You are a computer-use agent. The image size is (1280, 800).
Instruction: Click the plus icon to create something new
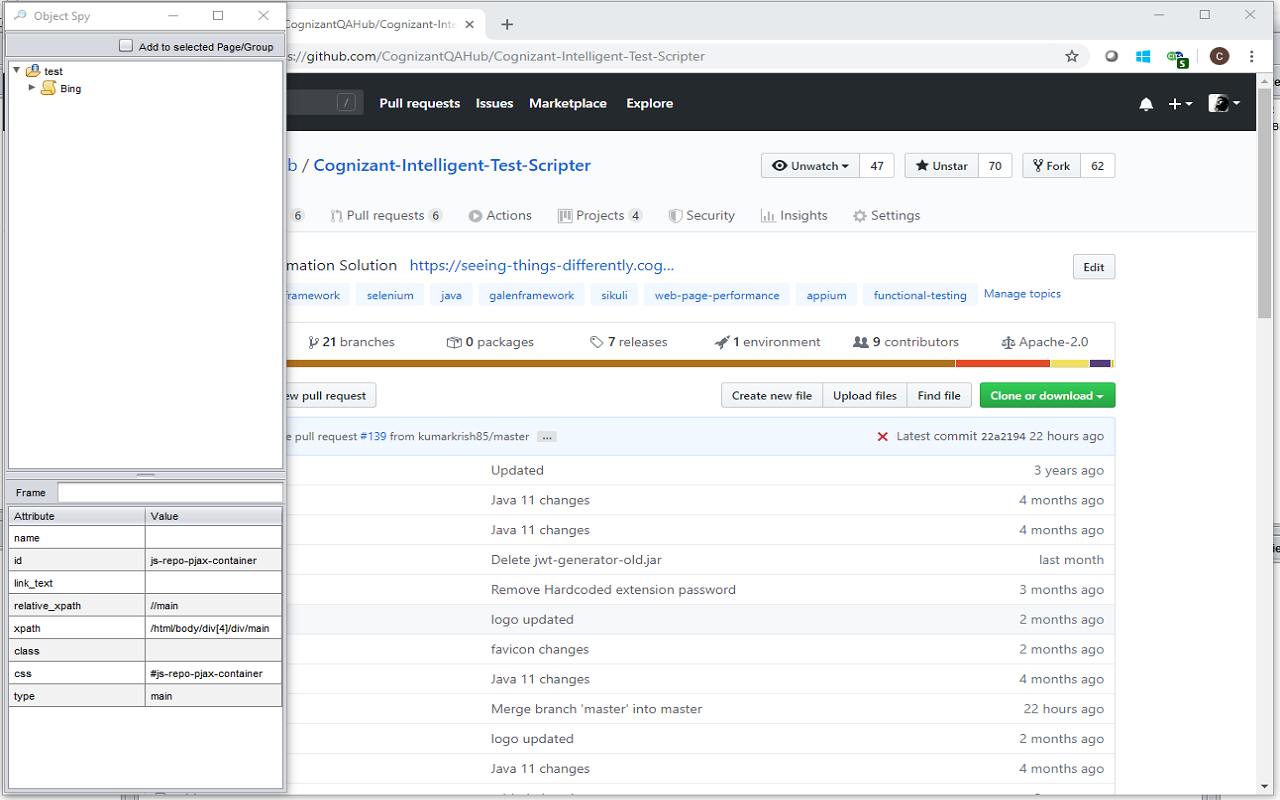[x=1176, y=103]
